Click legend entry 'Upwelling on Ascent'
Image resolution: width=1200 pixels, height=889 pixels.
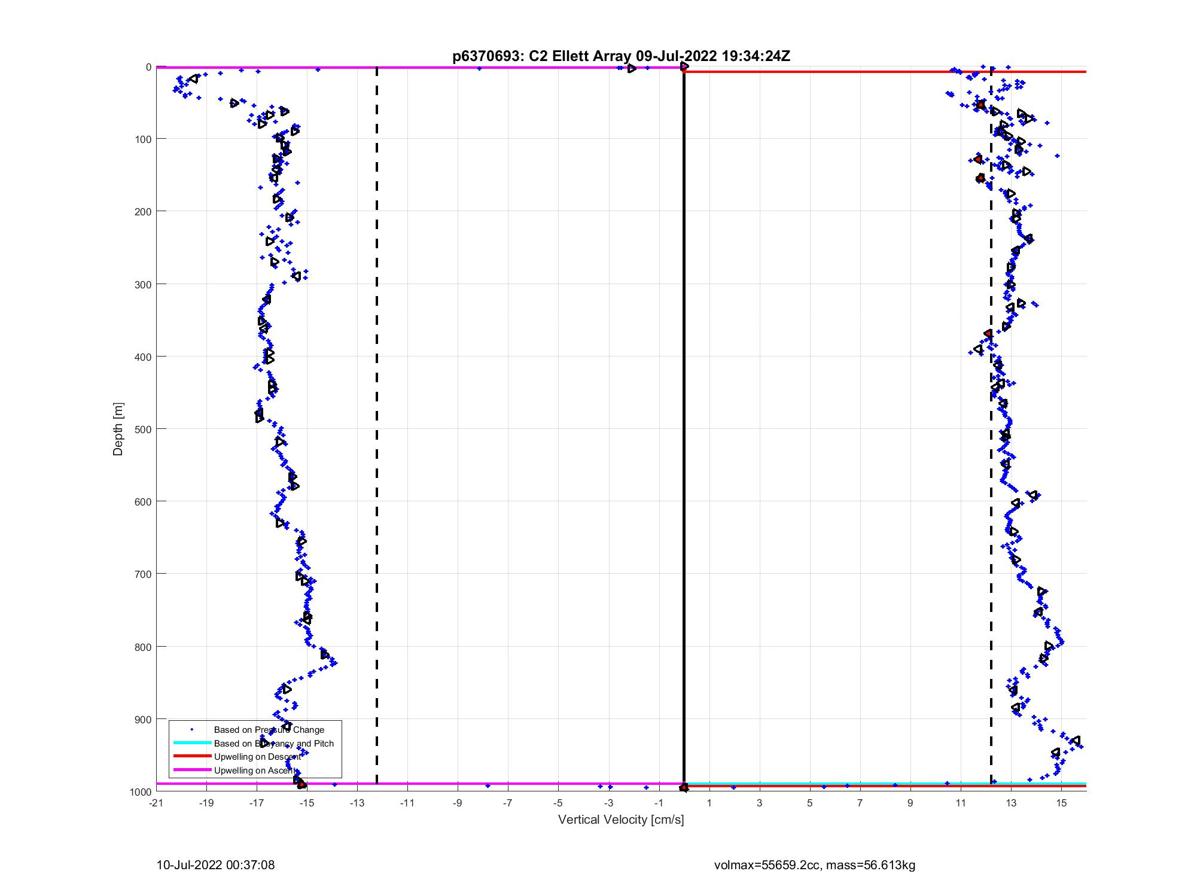[x=256, y=770]
